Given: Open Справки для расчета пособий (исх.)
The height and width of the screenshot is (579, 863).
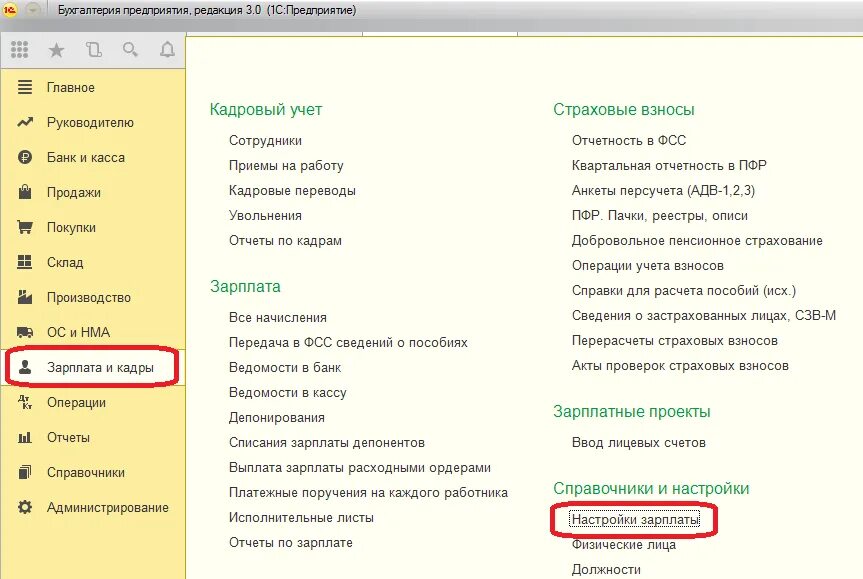Looking at the screenshot, I should 684,291.
